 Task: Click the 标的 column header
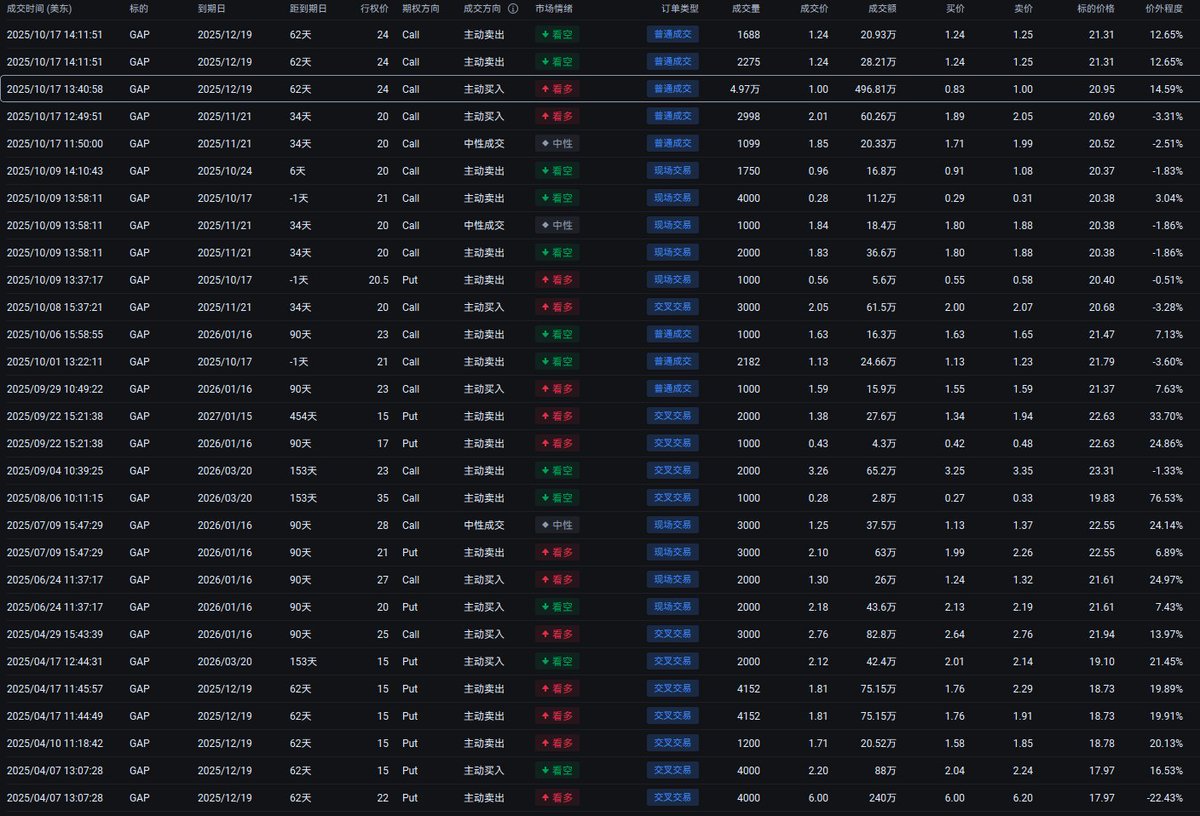click(139, 8)
